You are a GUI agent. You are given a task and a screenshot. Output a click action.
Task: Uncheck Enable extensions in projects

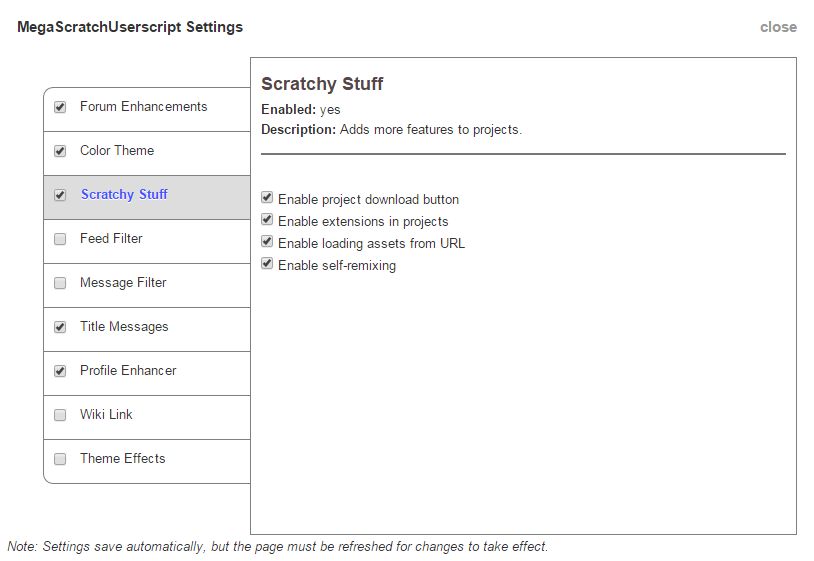[267, 220]
